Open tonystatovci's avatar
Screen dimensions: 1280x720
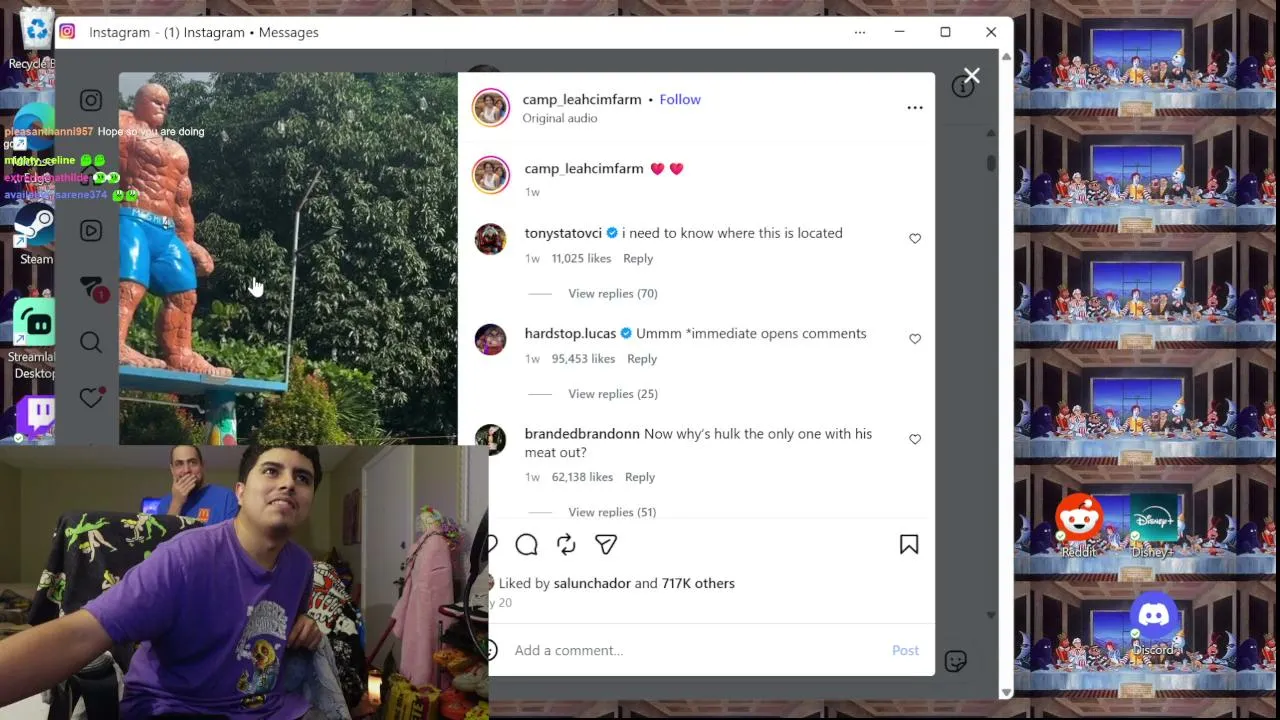pos(490,239)
